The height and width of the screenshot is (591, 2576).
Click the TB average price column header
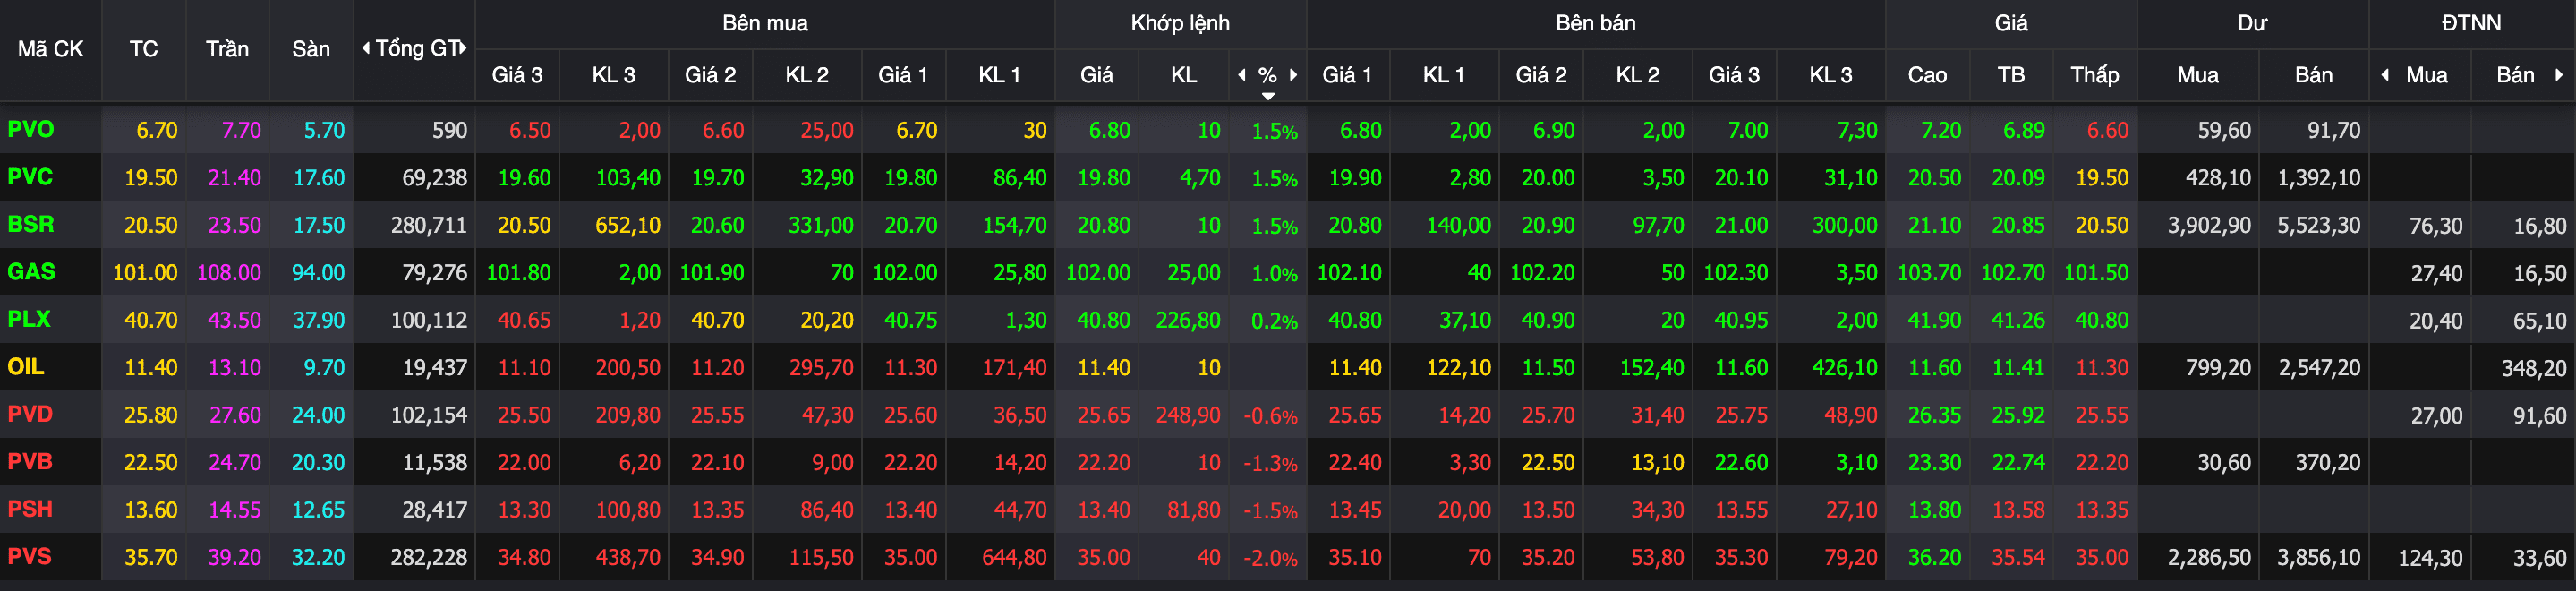coord(2011,75)
